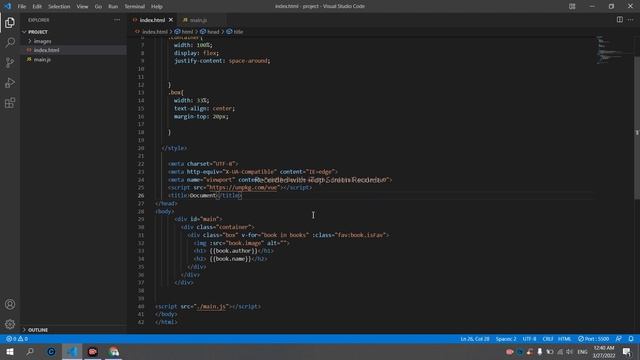
Task: Change file encoding UTF-8
Action: pyautogui.click(x=529, y=339)
